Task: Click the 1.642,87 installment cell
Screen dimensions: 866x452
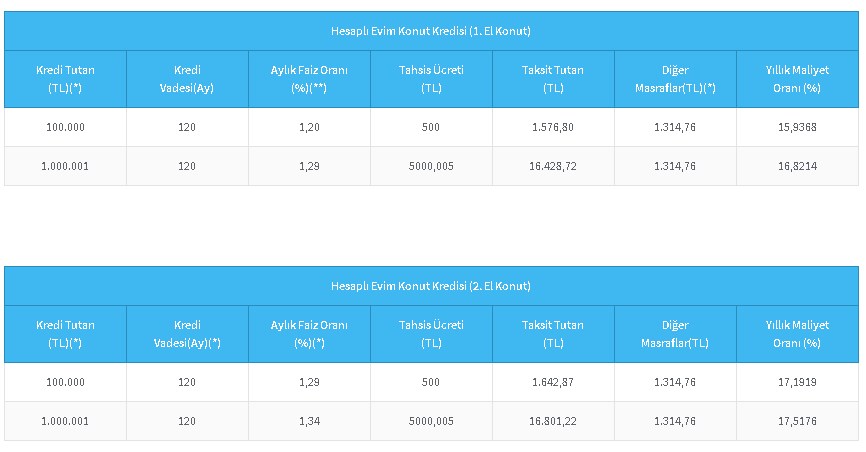Action: tap(553, 383)
